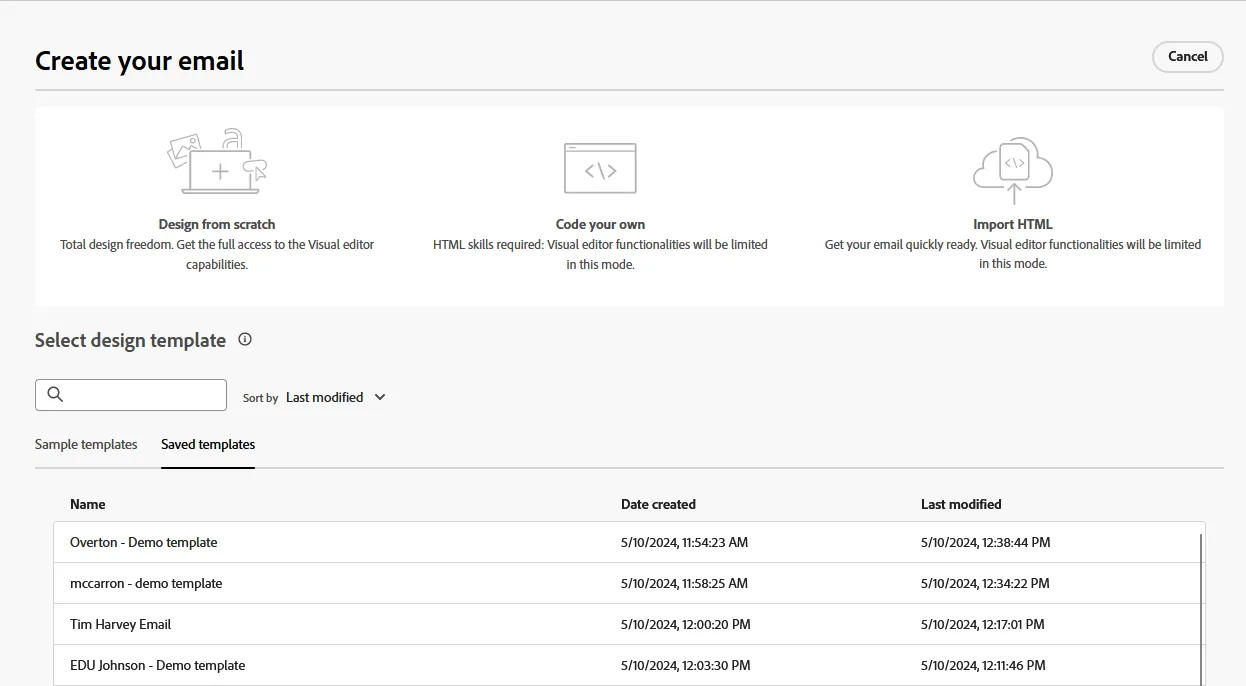Click the Design from scratch illustration icon
1246x686 pixels.
tap(217, 161)
